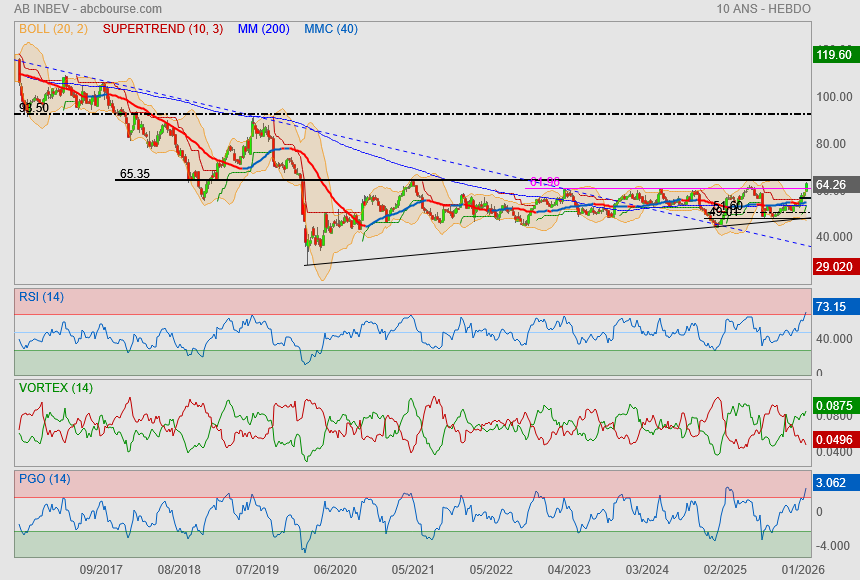Select the blue 73.15 RSI value tag
Image resolution: width=860 pixels, height=580 pixels.
pyautogui.click(x=832, y=306)
